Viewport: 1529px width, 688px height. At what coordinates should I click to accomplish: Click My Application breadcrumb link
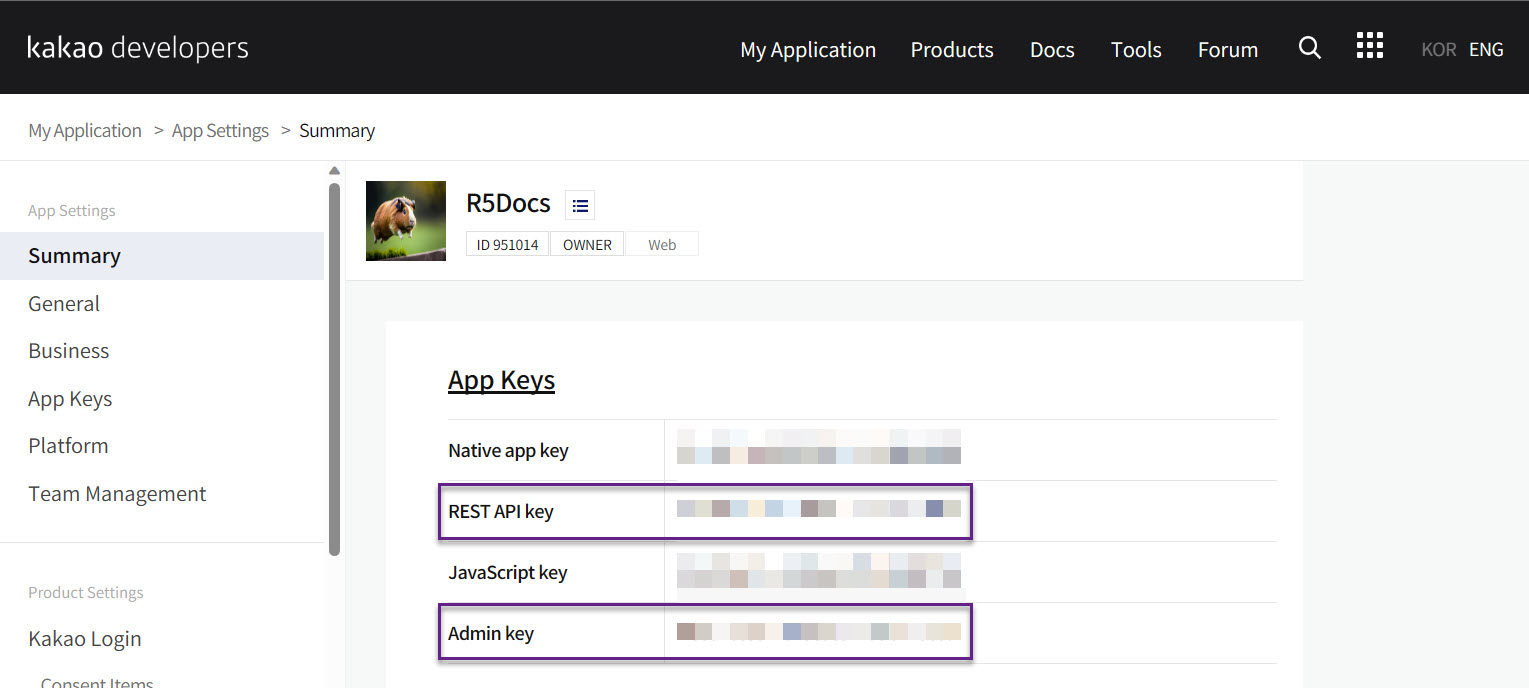tap(85, 131)
